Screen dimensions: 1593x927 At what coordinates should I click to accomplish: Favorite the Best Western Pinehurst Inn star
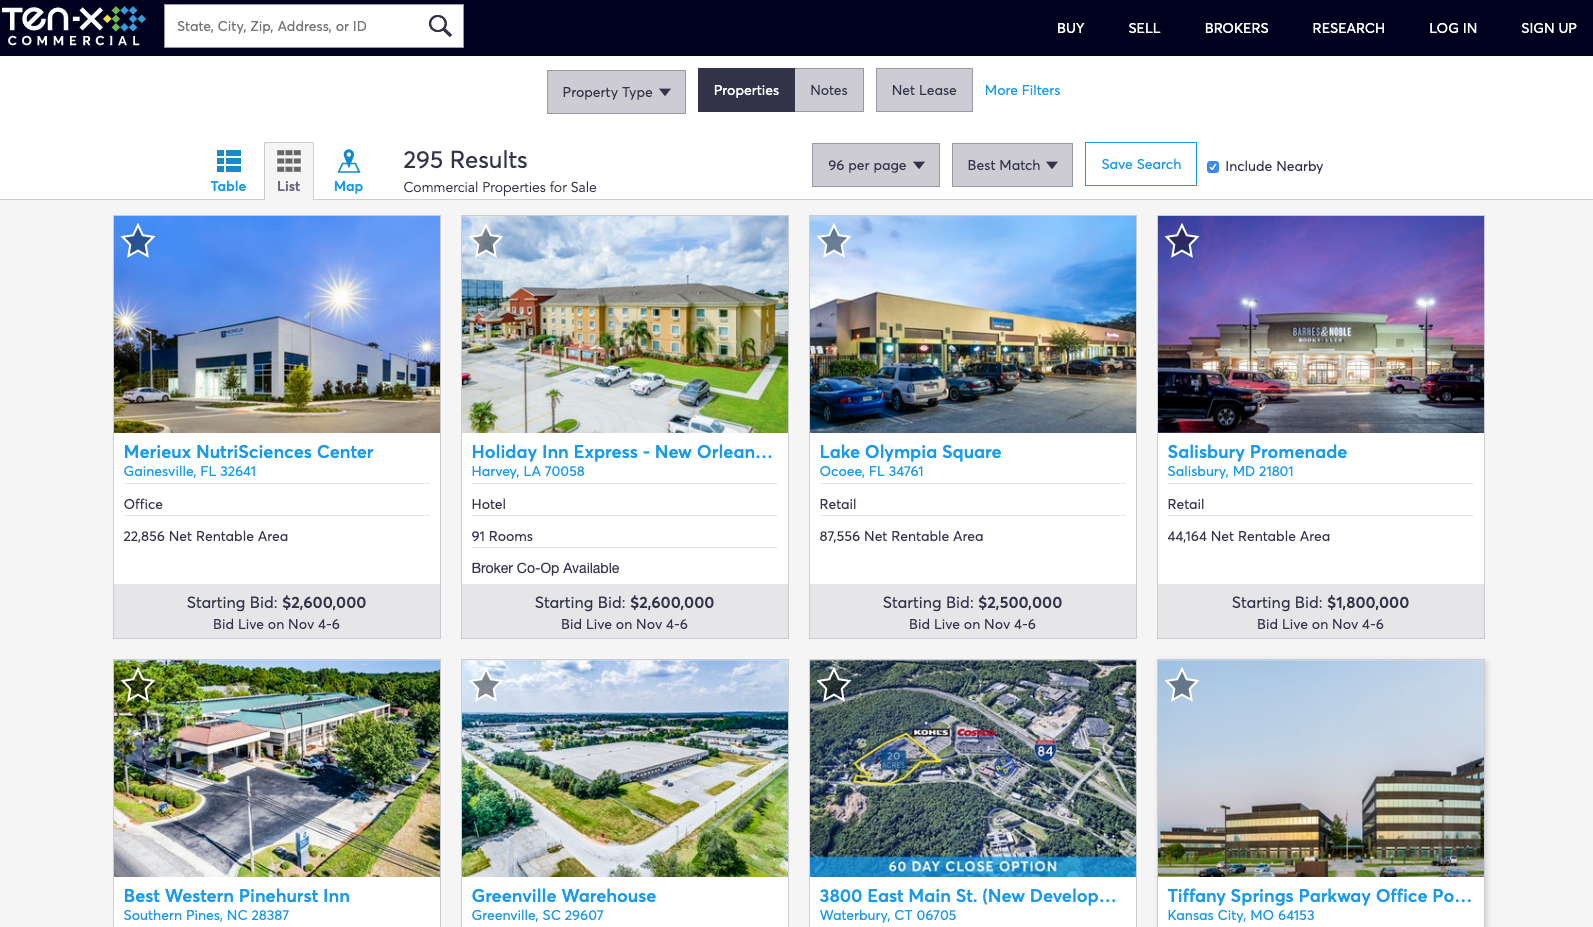click(138, 685)
